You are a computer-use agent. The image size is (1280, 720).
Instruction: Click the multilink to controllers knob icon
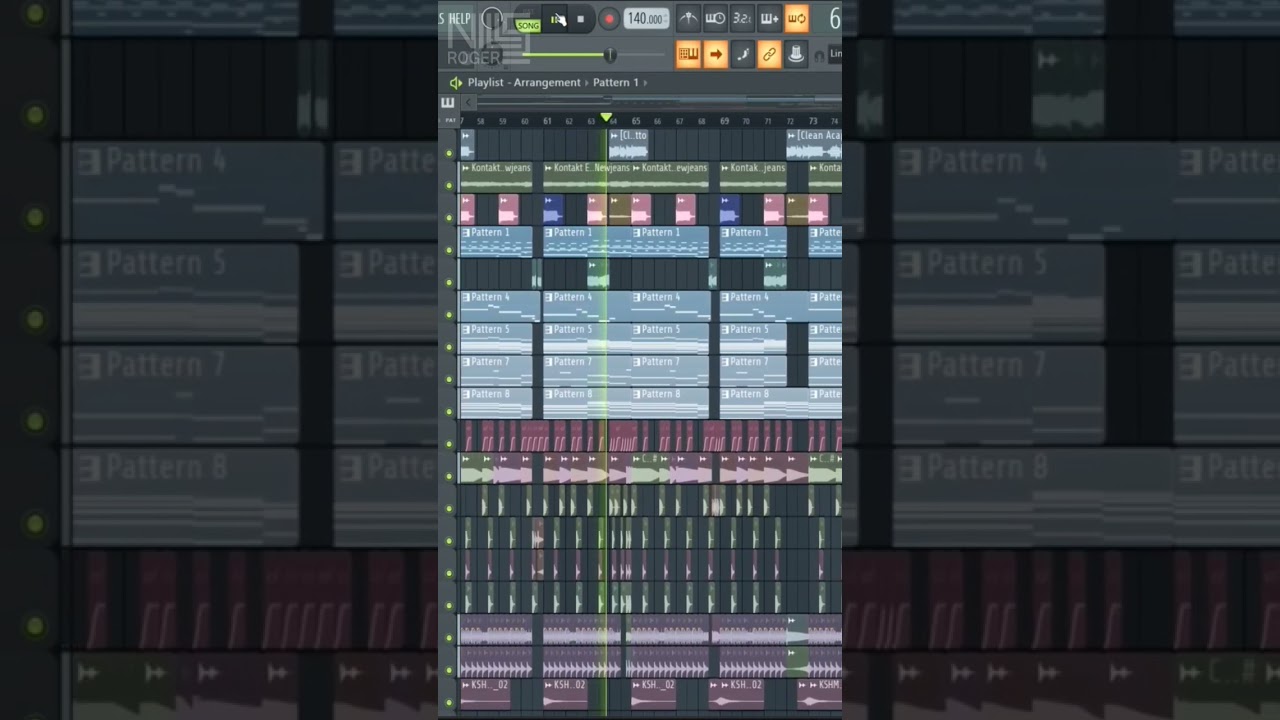click(796, 55)
